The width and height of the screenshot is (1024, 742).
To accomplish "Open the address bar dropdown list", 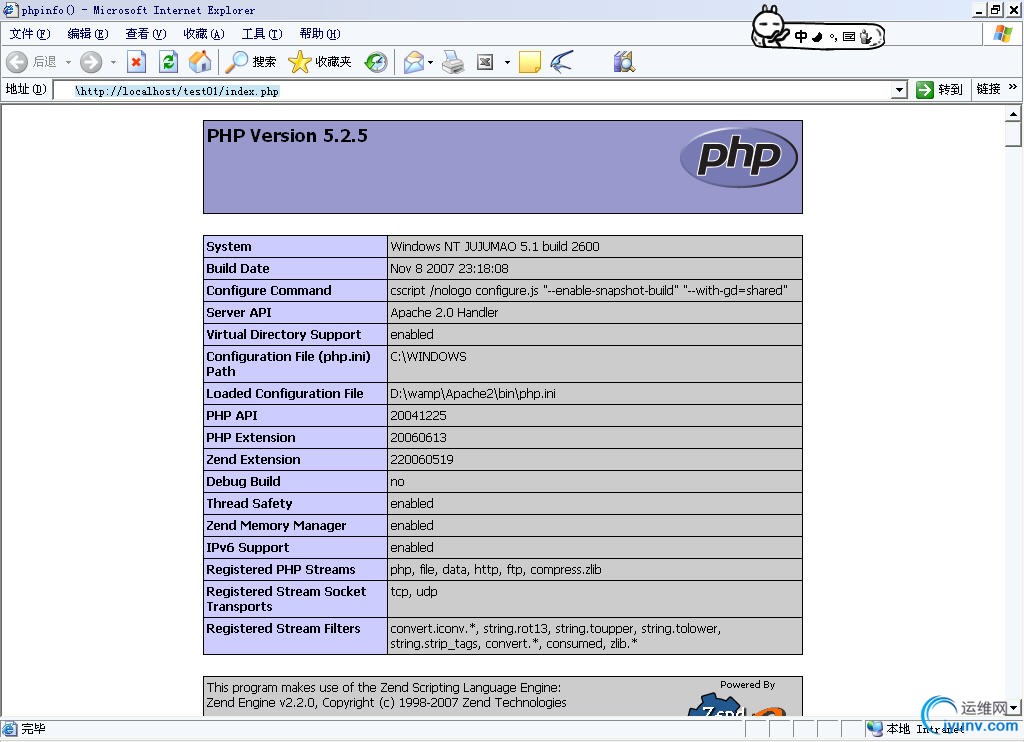I will [899, 90].
